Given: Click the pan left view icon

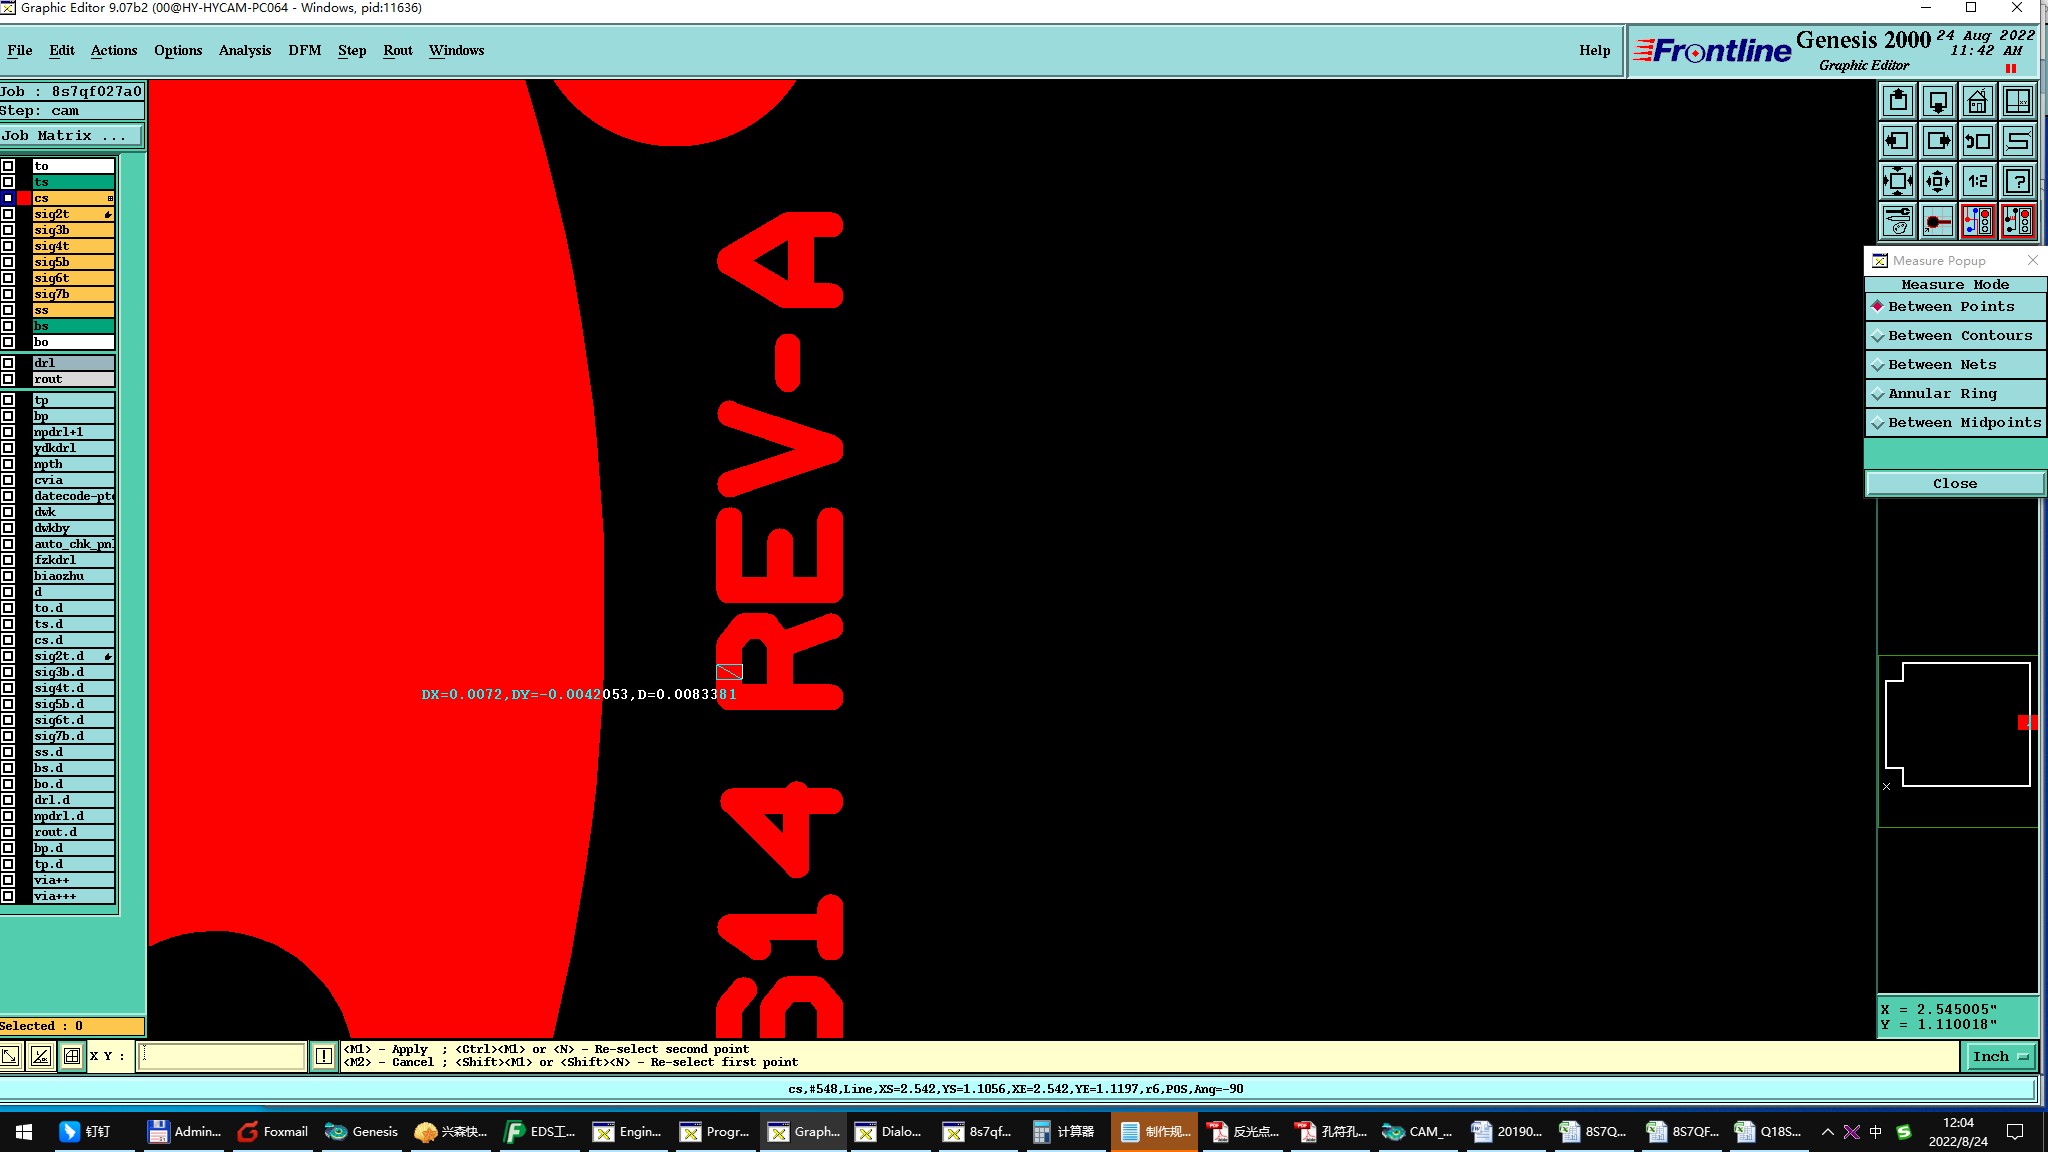Looking at the screenshot, I should coord(1898,141).
